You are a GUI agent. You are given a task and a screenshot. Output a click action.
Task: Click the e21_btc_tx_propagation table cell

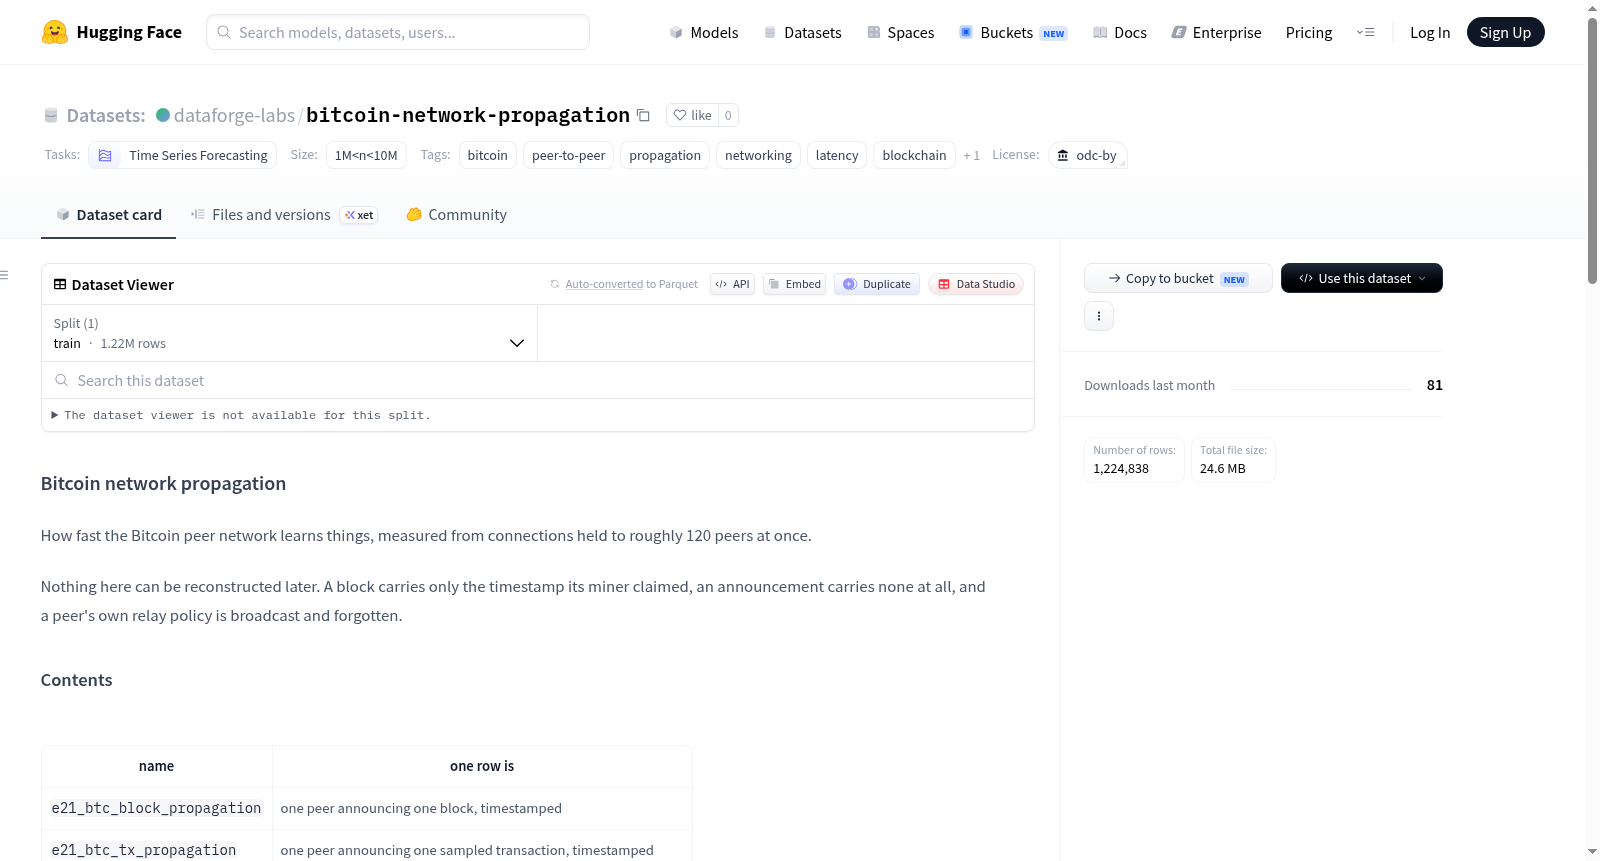click(x=156, y=850)
